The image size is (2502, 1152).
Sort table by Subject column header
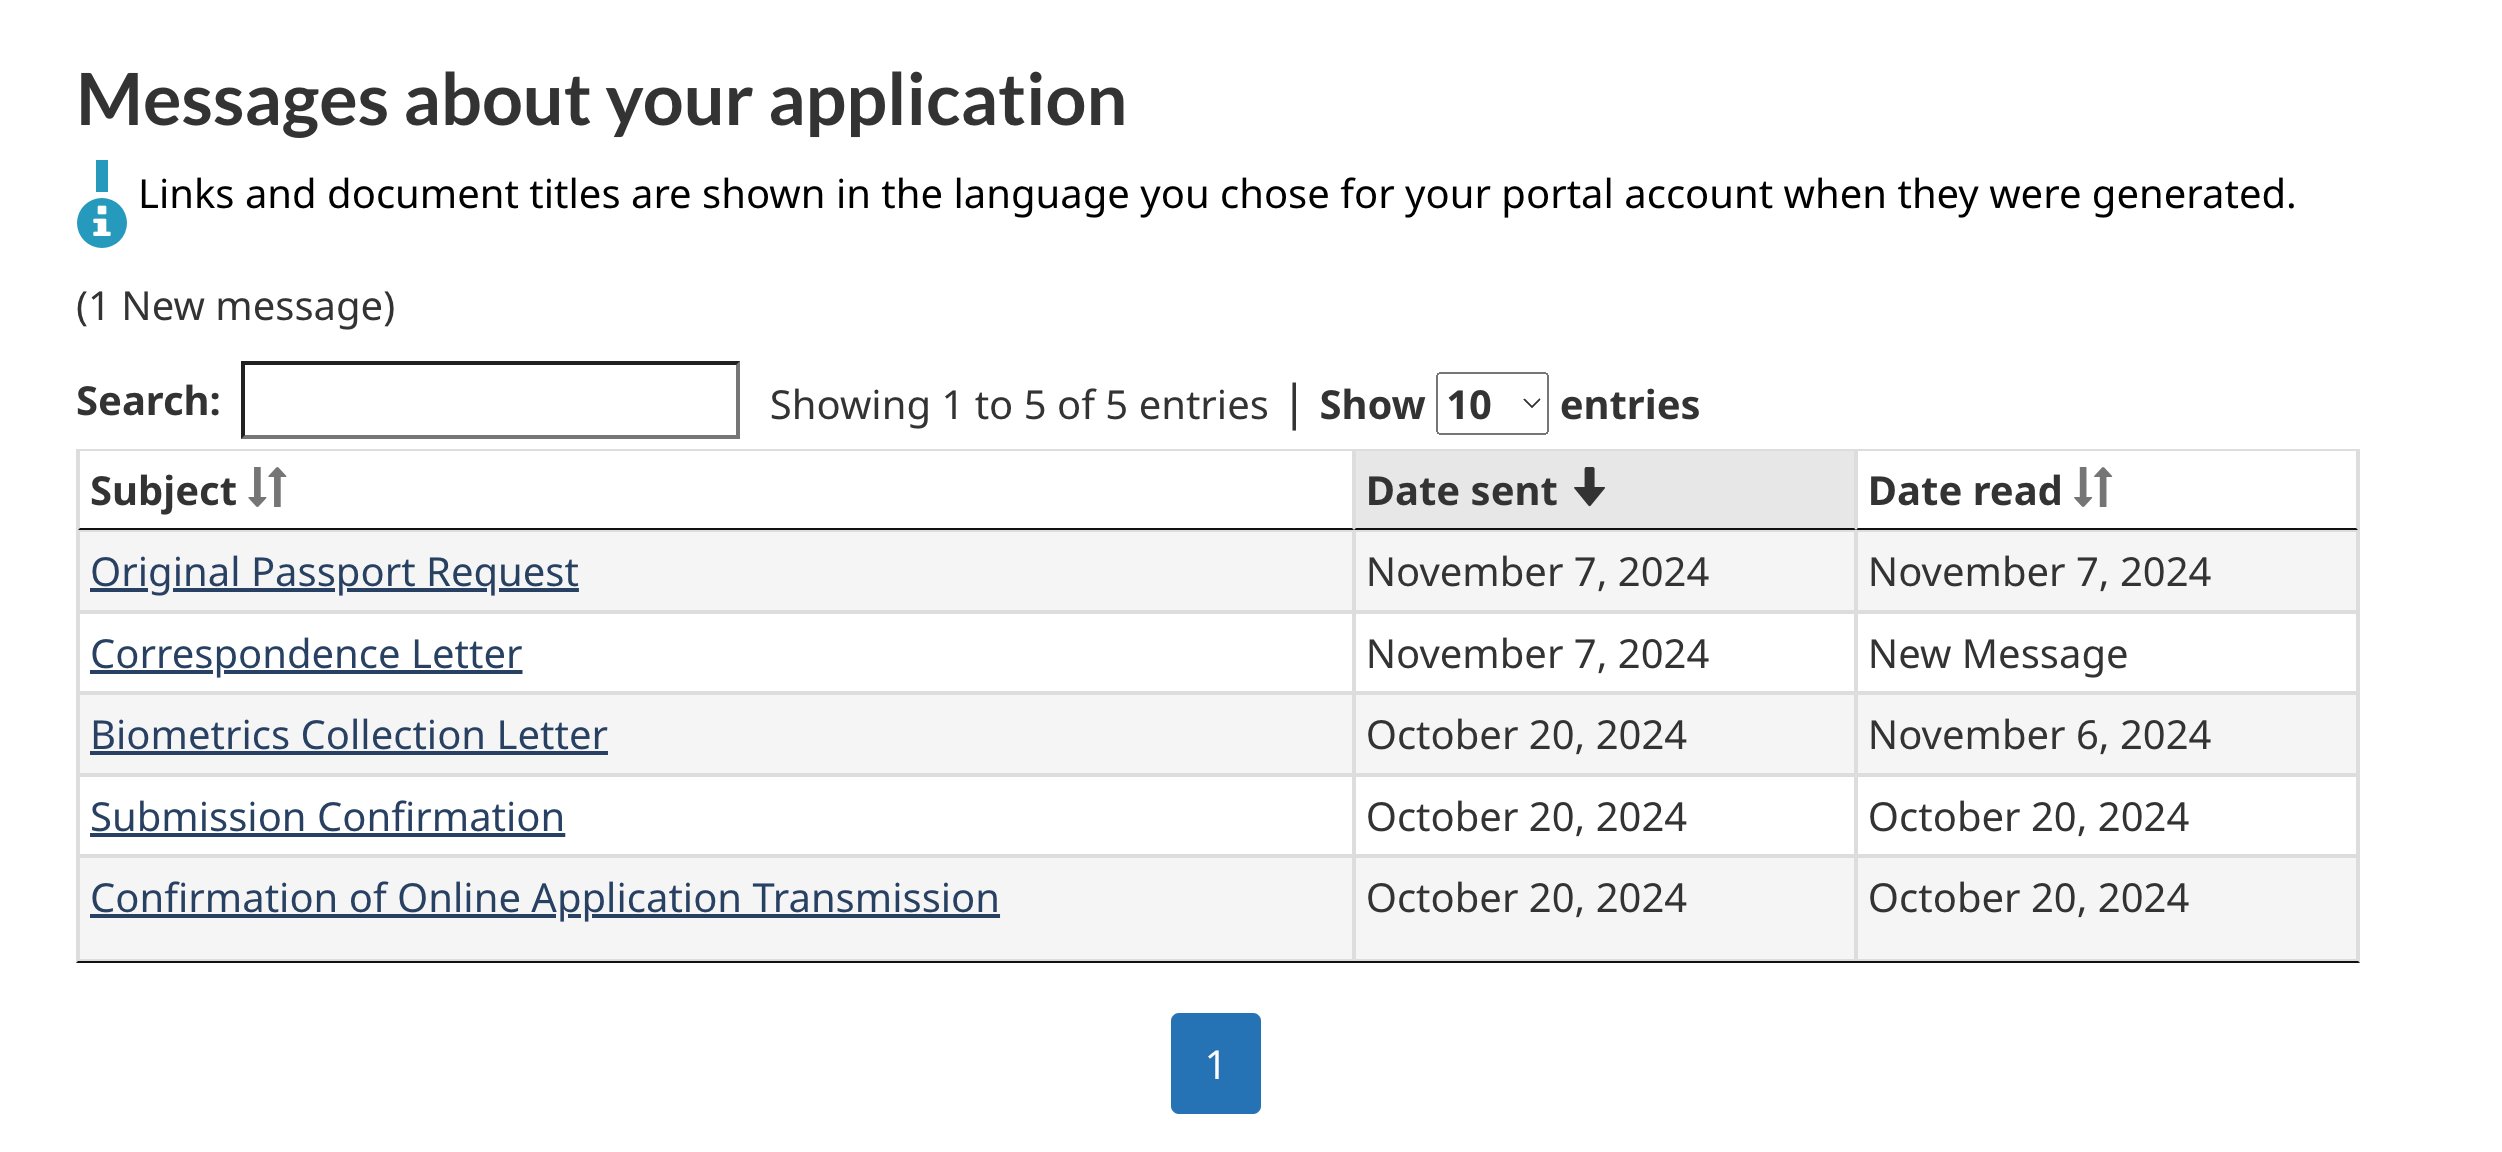click(x=163, y=491)
